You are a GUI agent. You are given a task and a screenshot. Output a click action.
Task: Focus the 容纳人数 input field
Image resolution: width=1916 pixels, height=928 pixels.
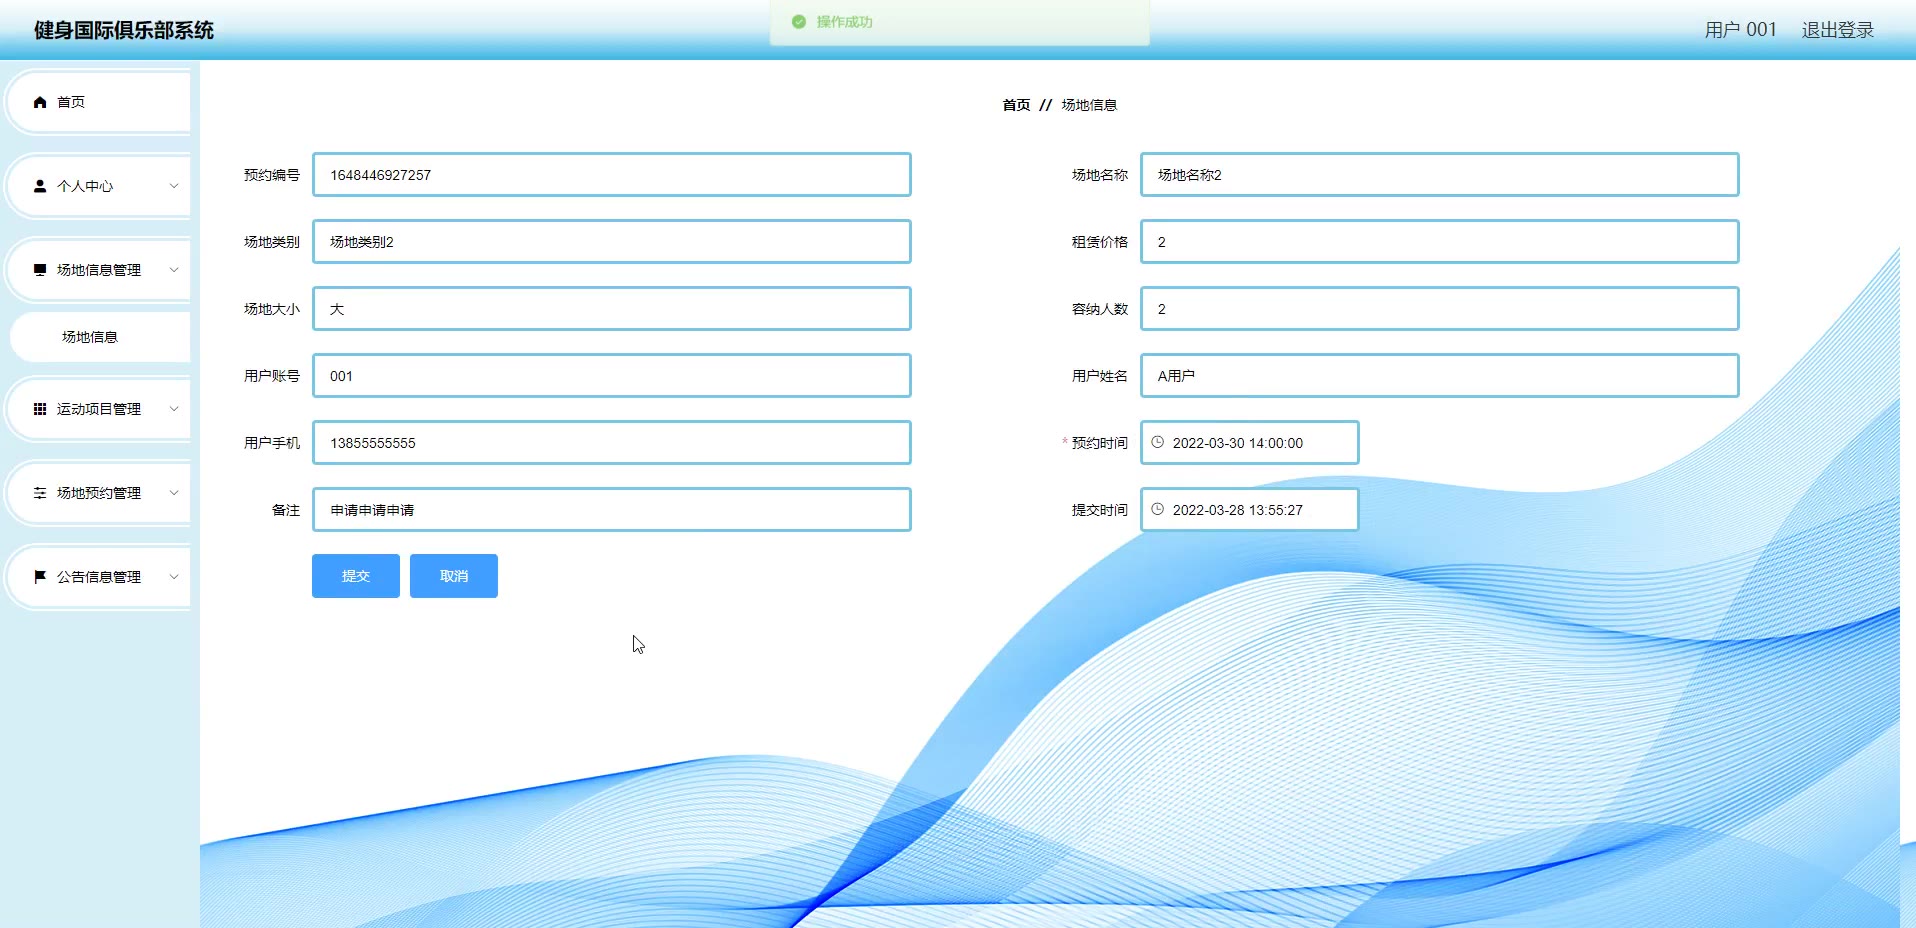(1440, 309)
